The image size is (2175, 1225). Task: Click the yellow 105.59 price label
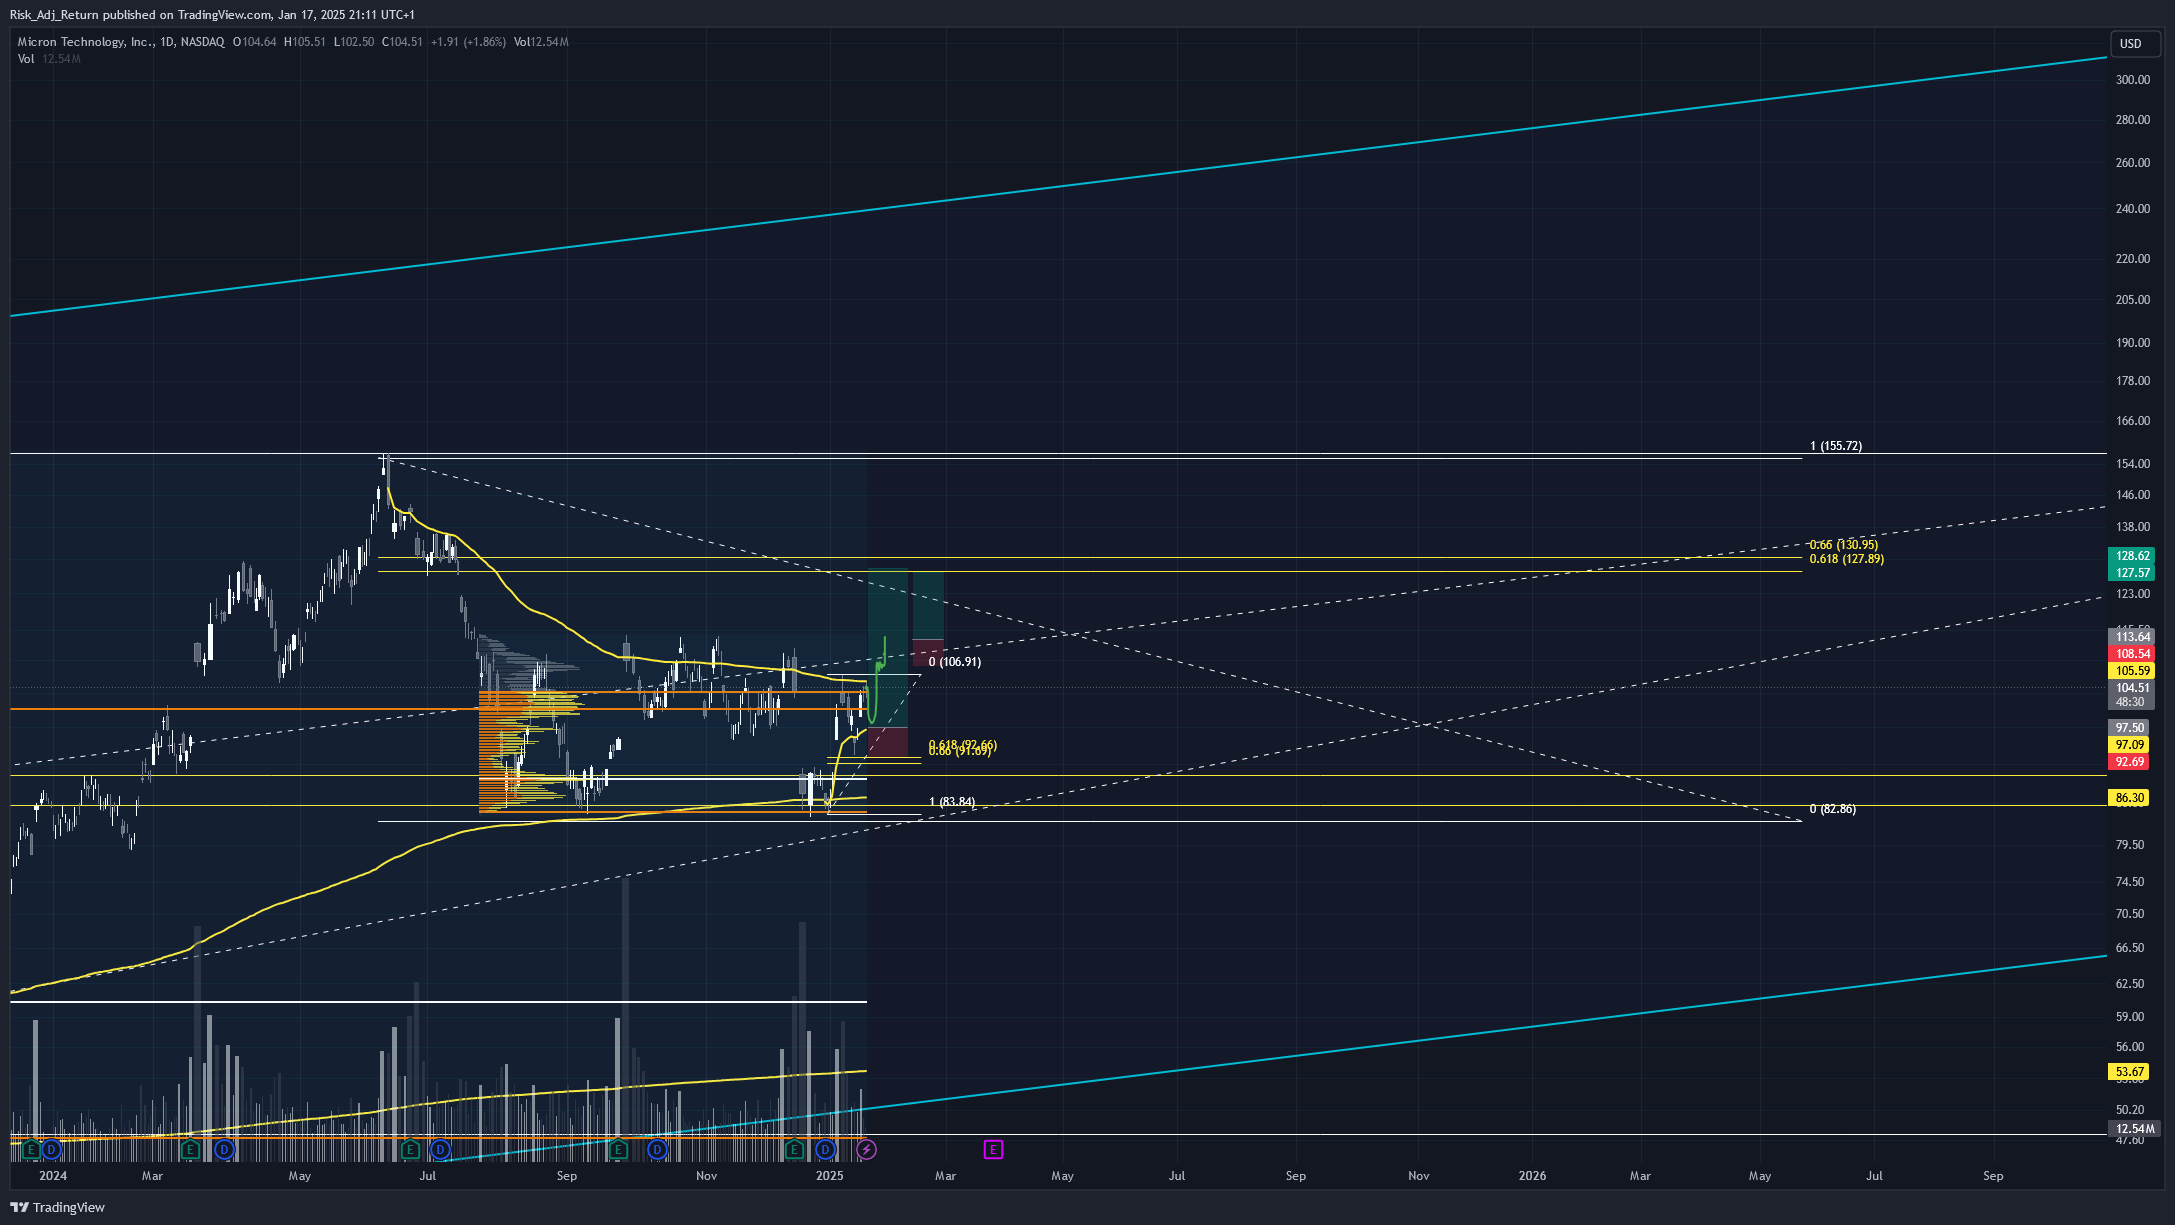point(2132,671)
